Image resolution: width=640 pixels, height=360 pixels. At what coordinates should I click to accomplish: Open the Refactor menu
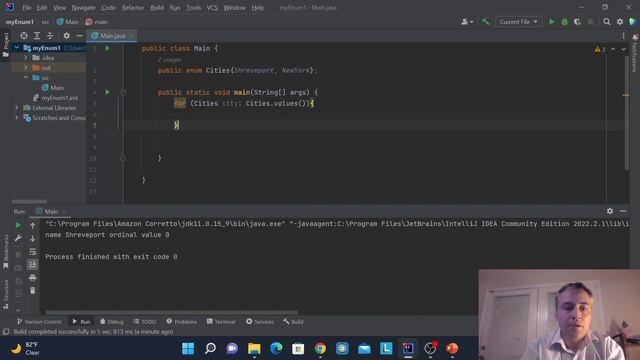coord(133,8)
